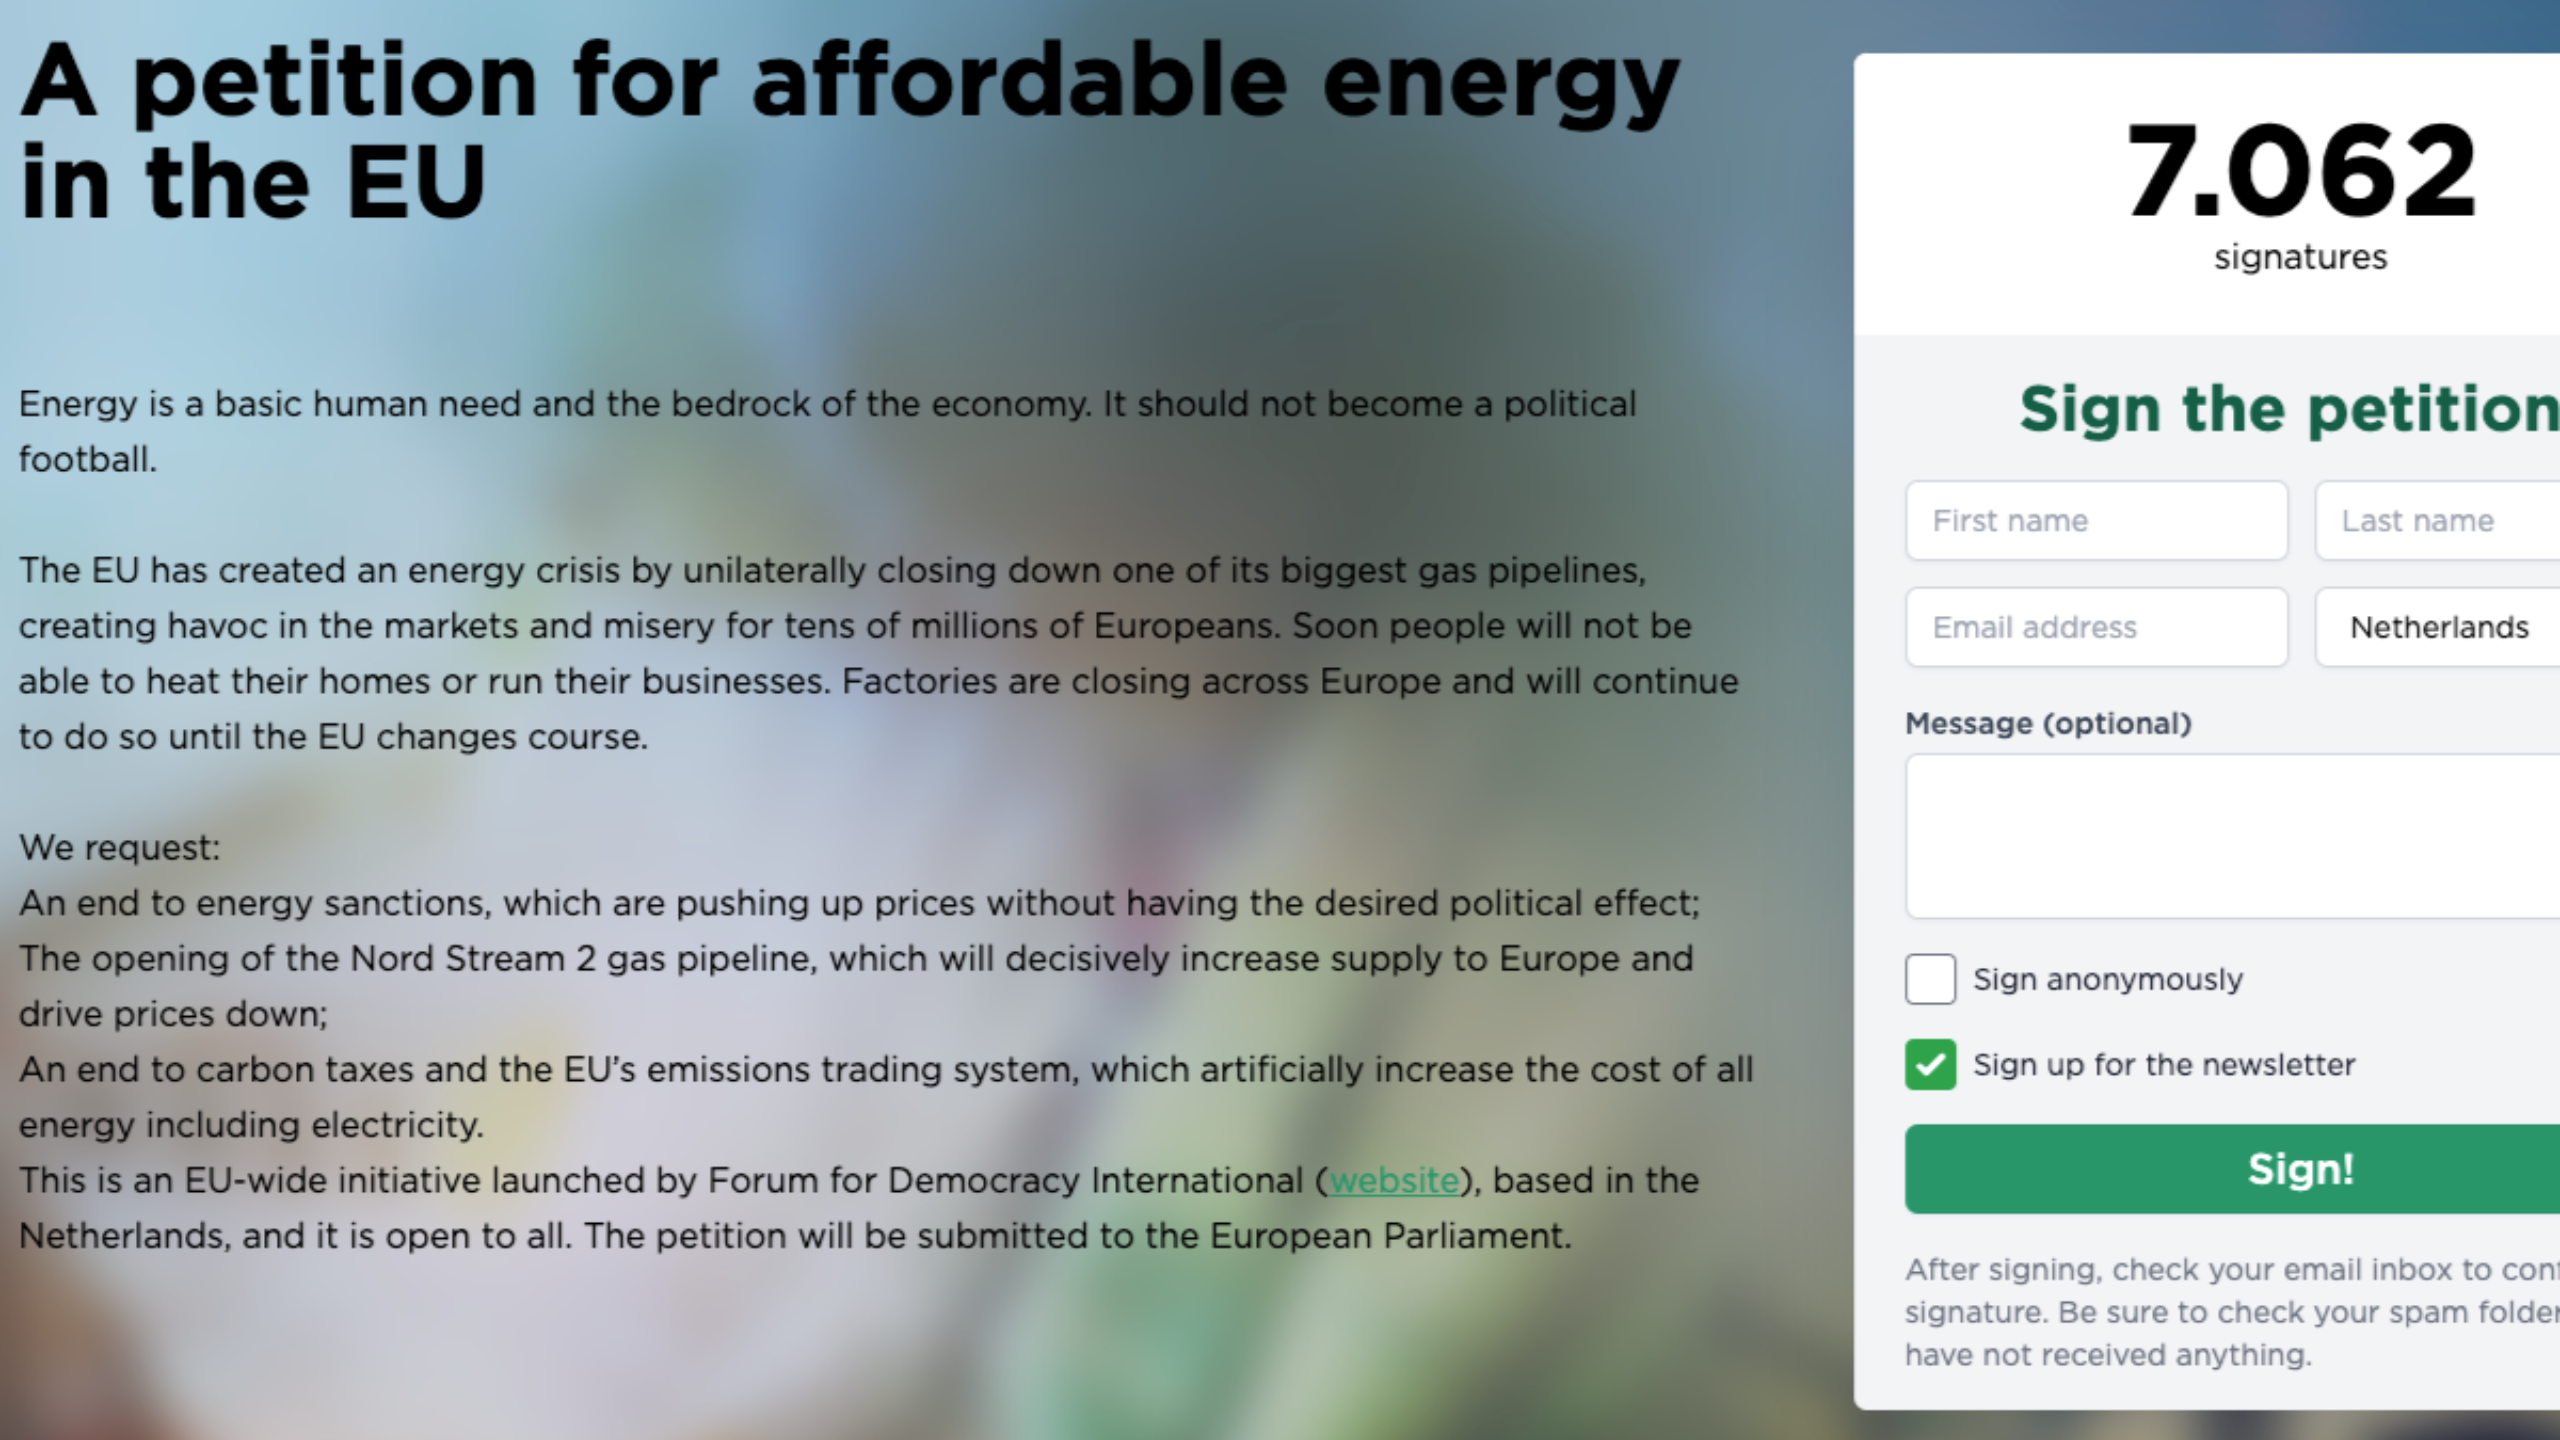Select the Email address field
Screen dimensions: 2560x1440
(2096, 627)
